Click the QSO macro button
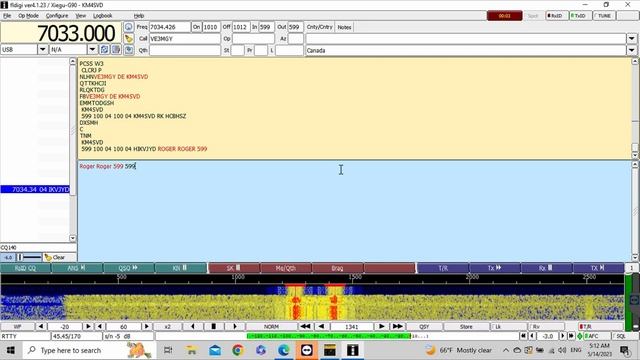 click(x=129, y=268)
